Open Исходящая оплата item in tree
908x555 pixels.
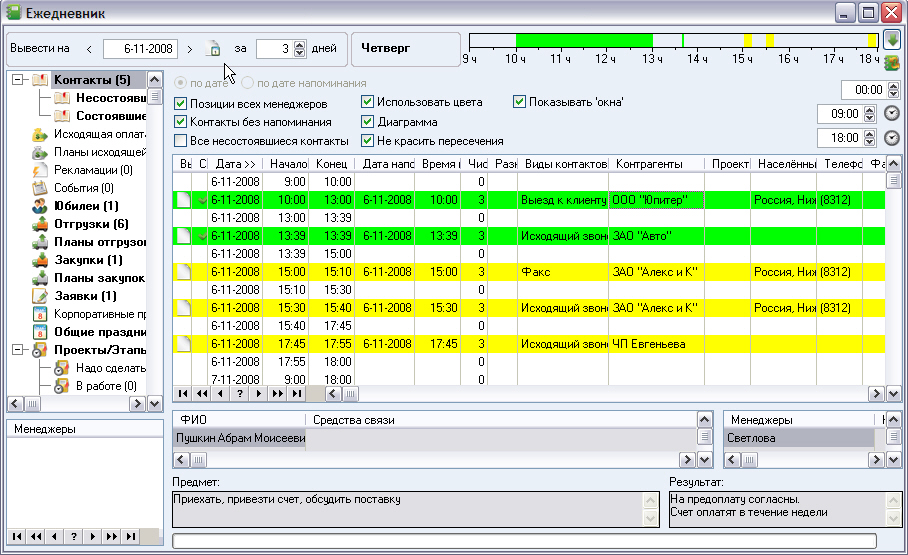point(100,134)
